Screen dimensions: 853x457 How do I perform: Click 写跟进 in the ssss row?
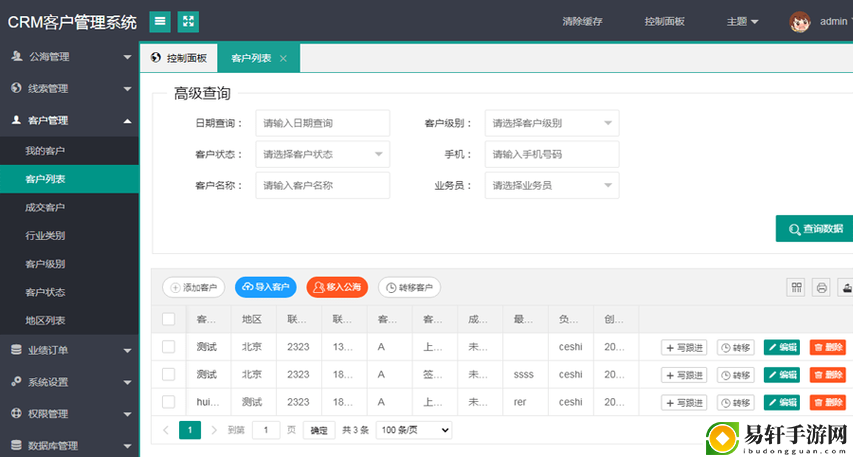(684, 375)
